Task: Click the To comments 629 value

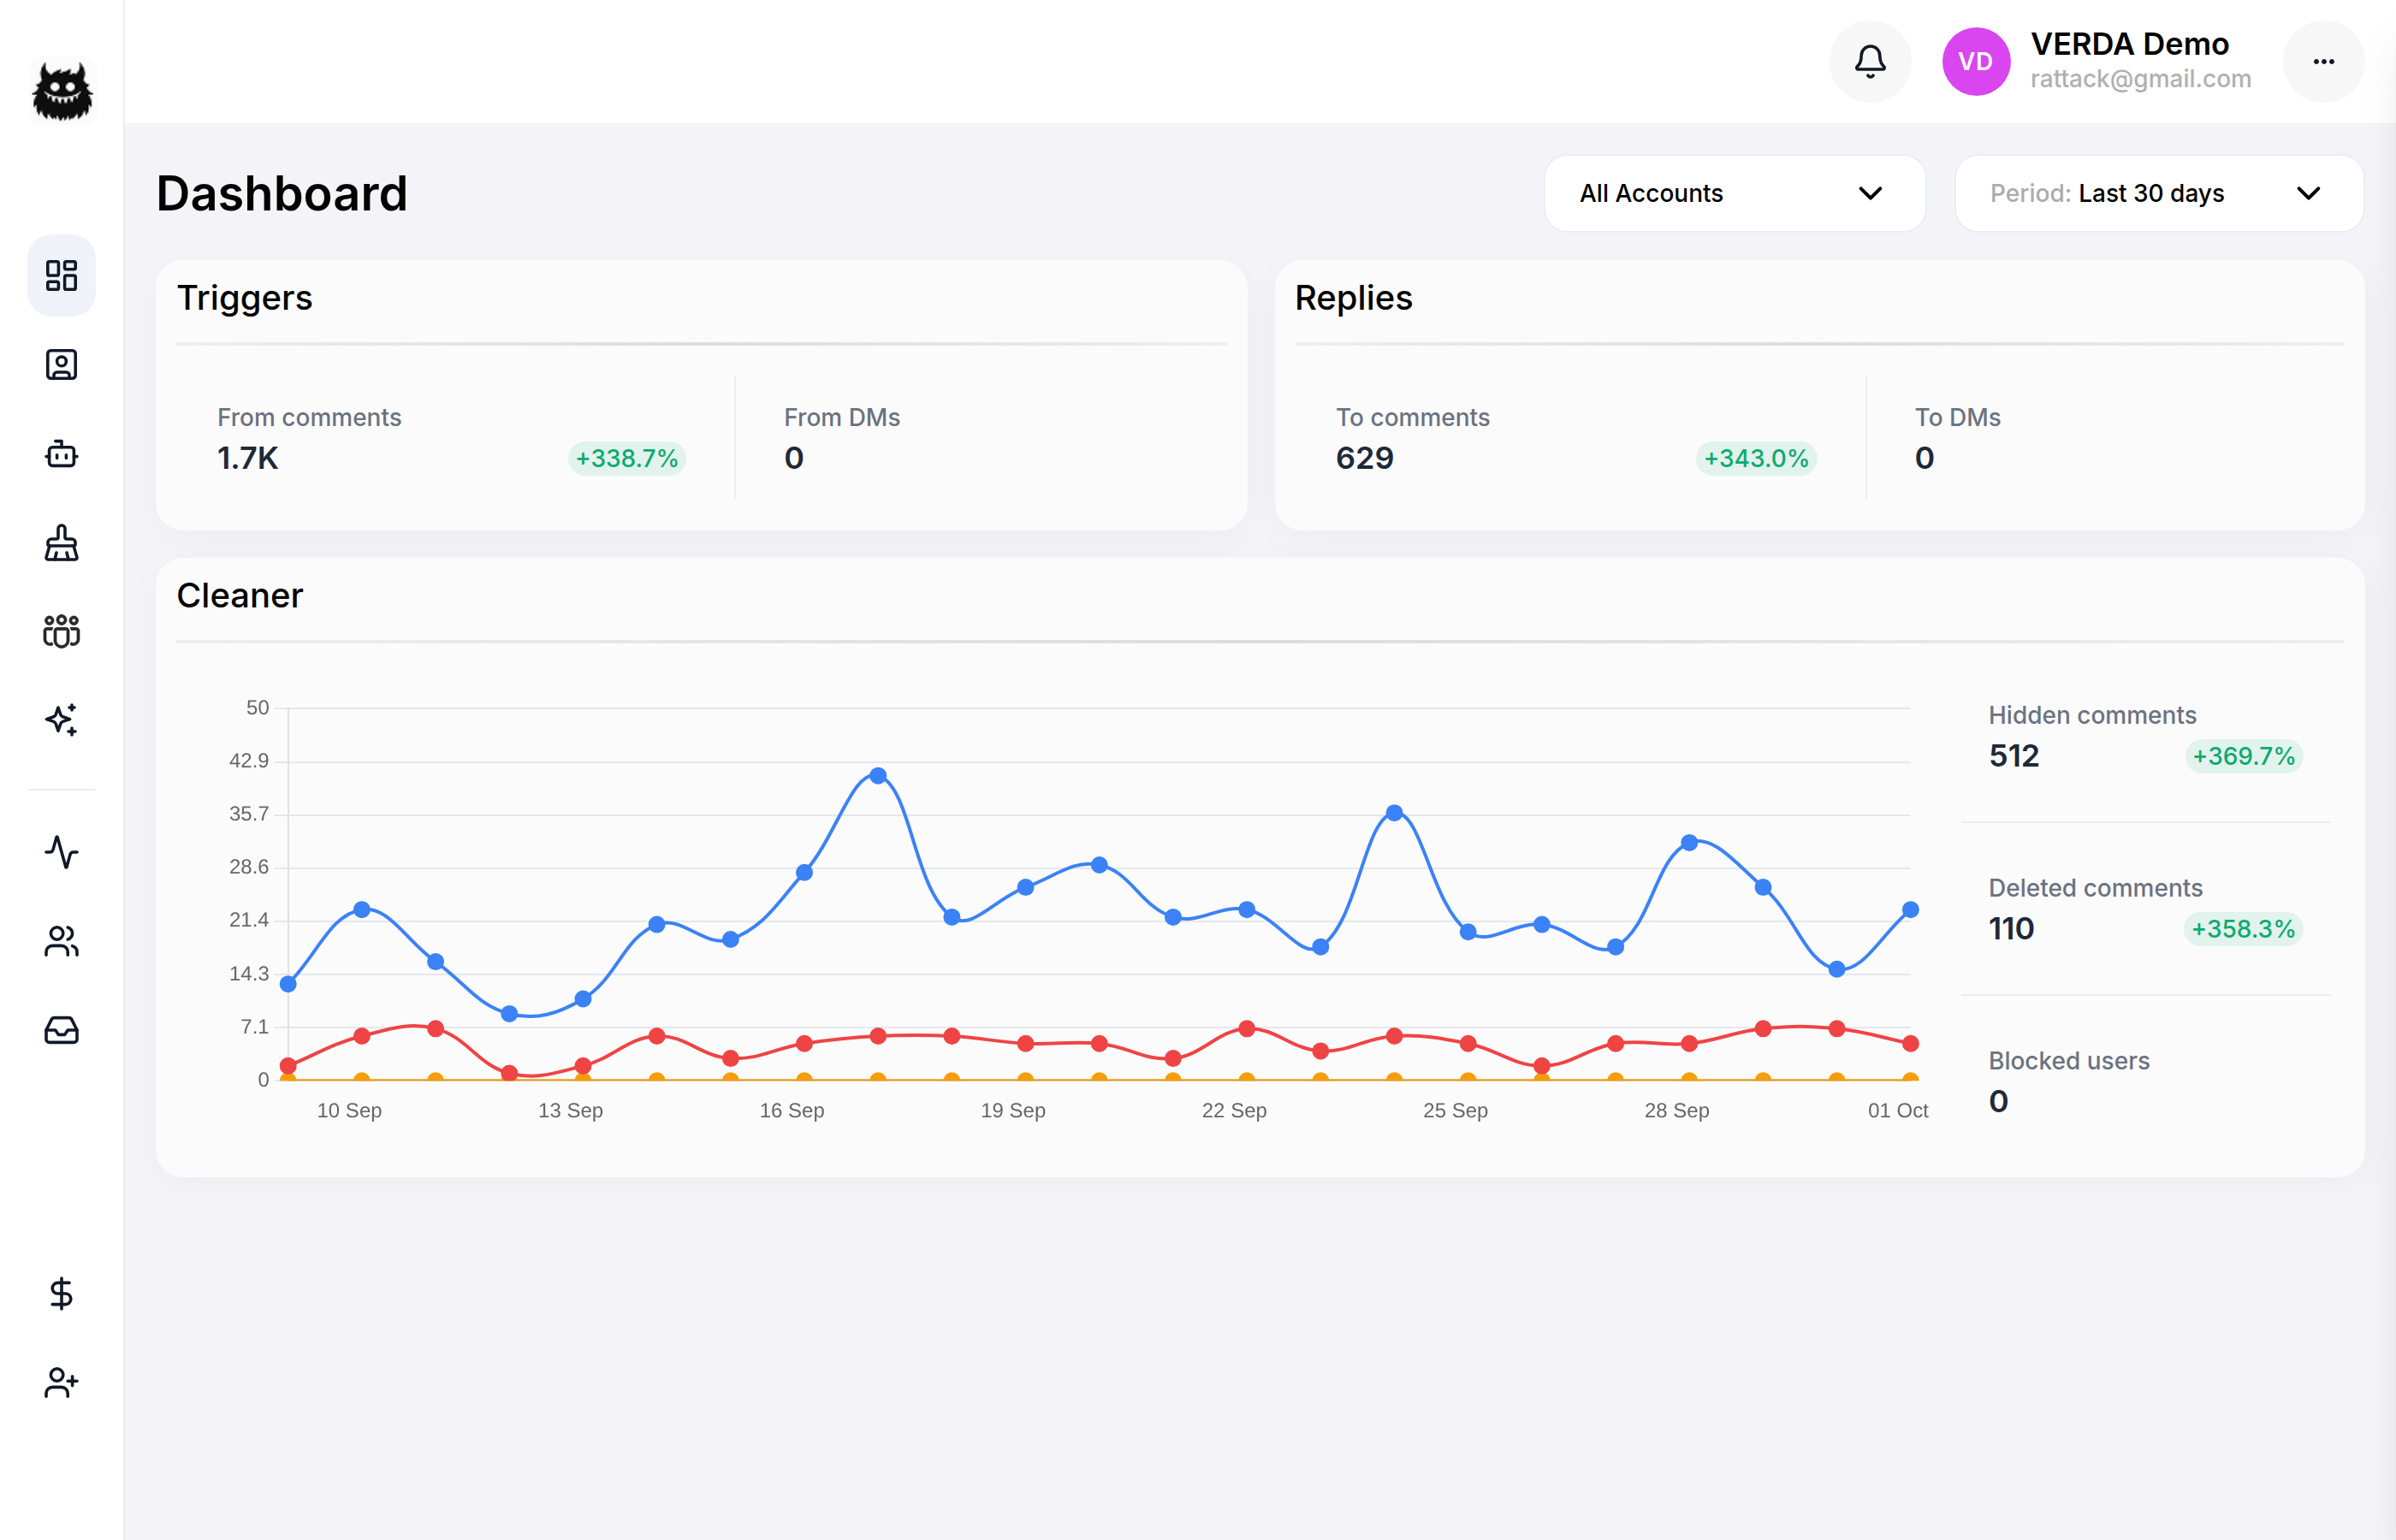Action: (x=1365, y=458)
